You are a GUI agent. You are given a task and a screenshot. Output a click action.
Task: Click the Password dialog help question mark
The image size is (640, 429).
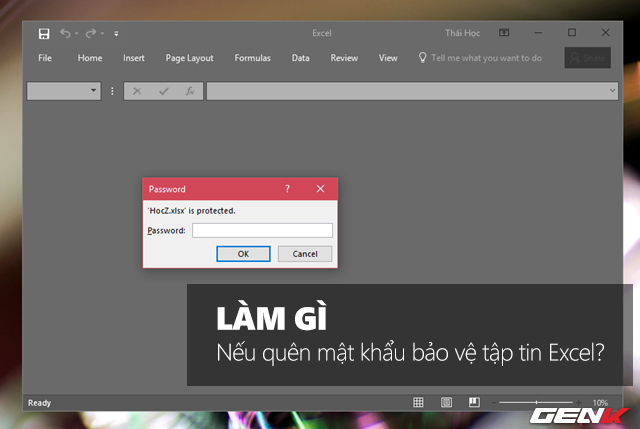[x=287, y=189]
